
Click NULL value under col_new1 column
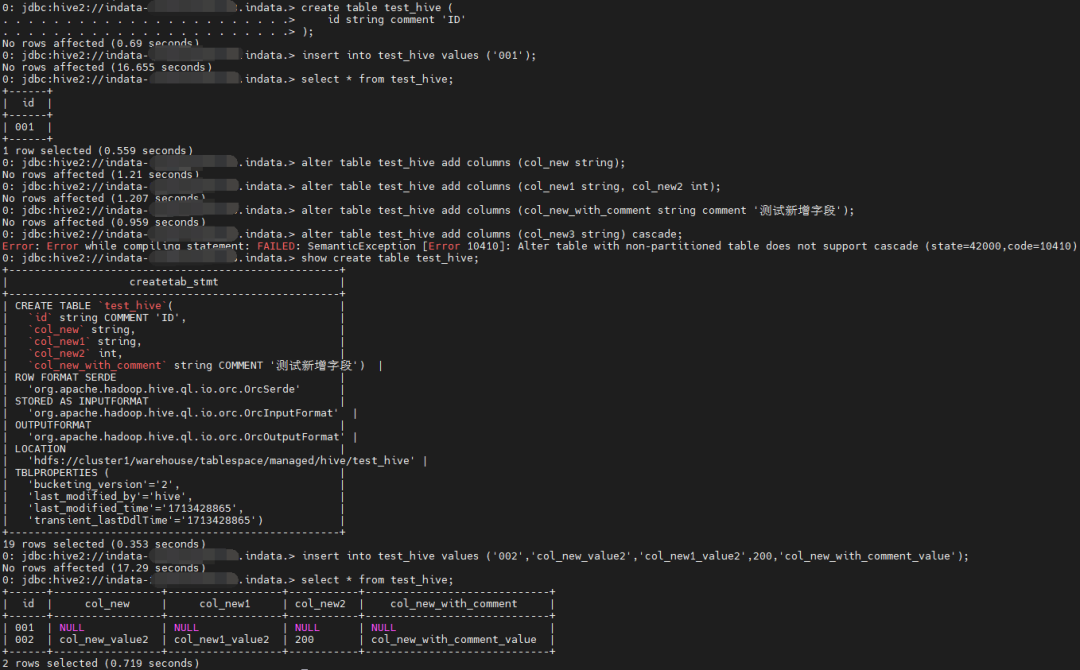[x=186, y=628]
